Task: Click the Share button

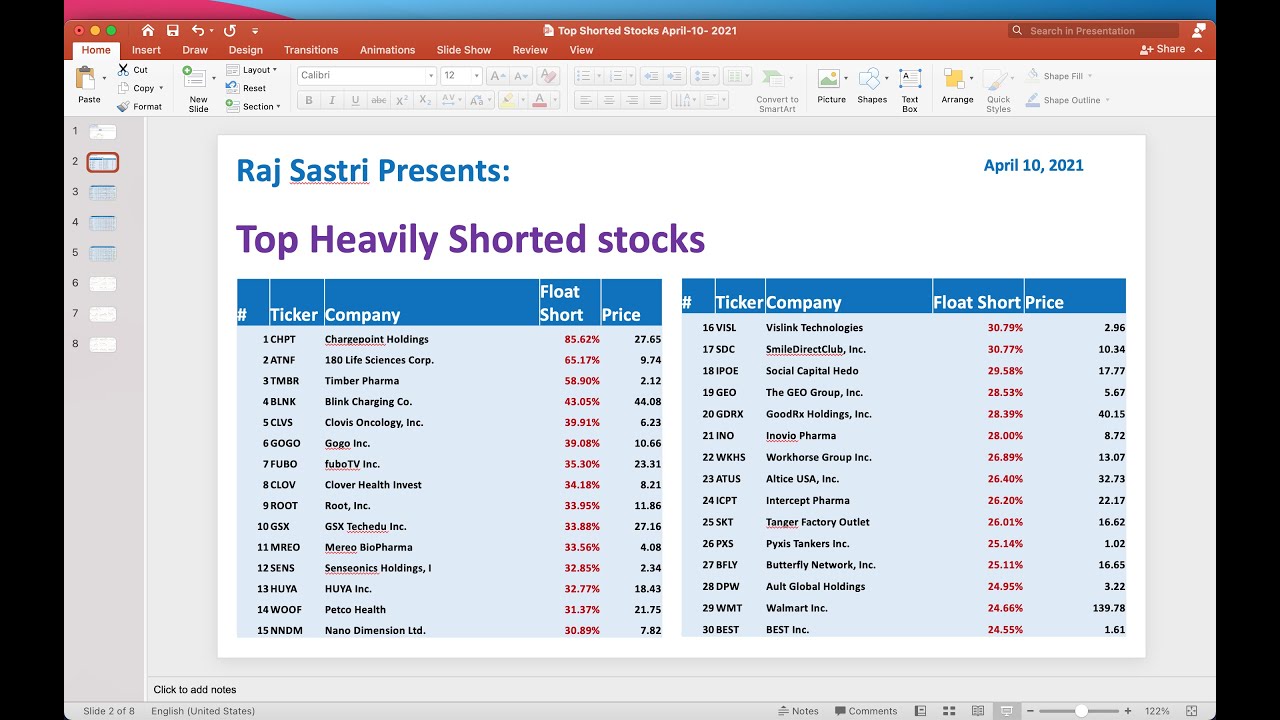Action: [1162, 49]
